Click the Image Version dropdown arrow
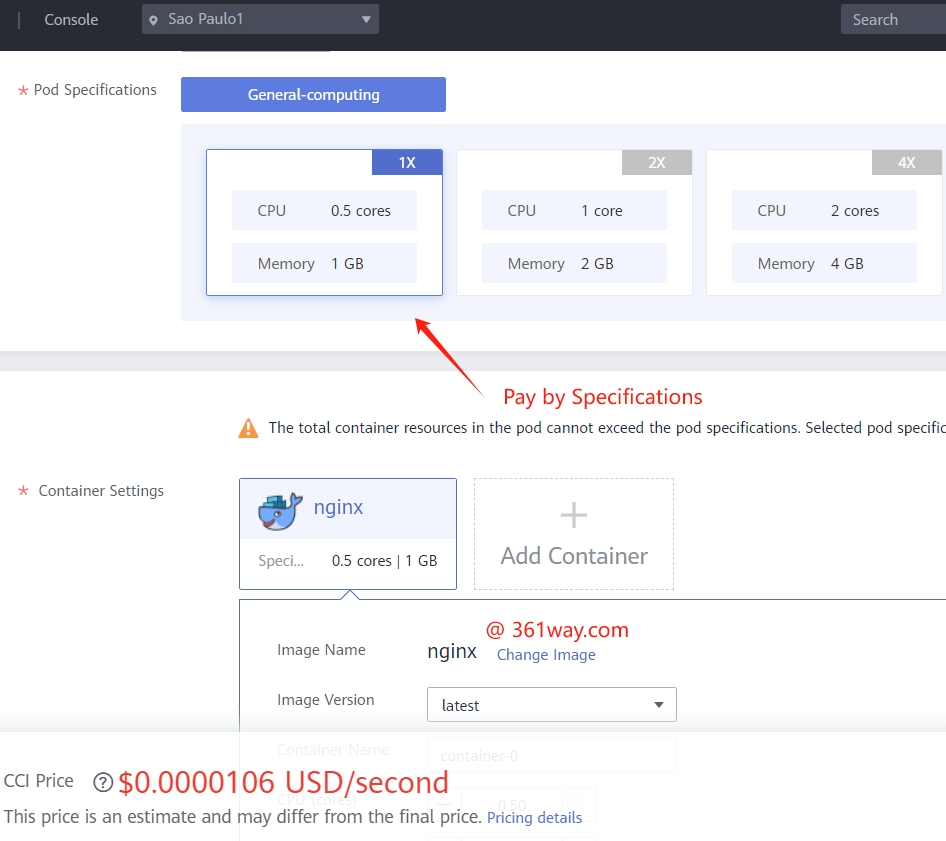Viewport: 946px width, 841px height. [659, 705]
